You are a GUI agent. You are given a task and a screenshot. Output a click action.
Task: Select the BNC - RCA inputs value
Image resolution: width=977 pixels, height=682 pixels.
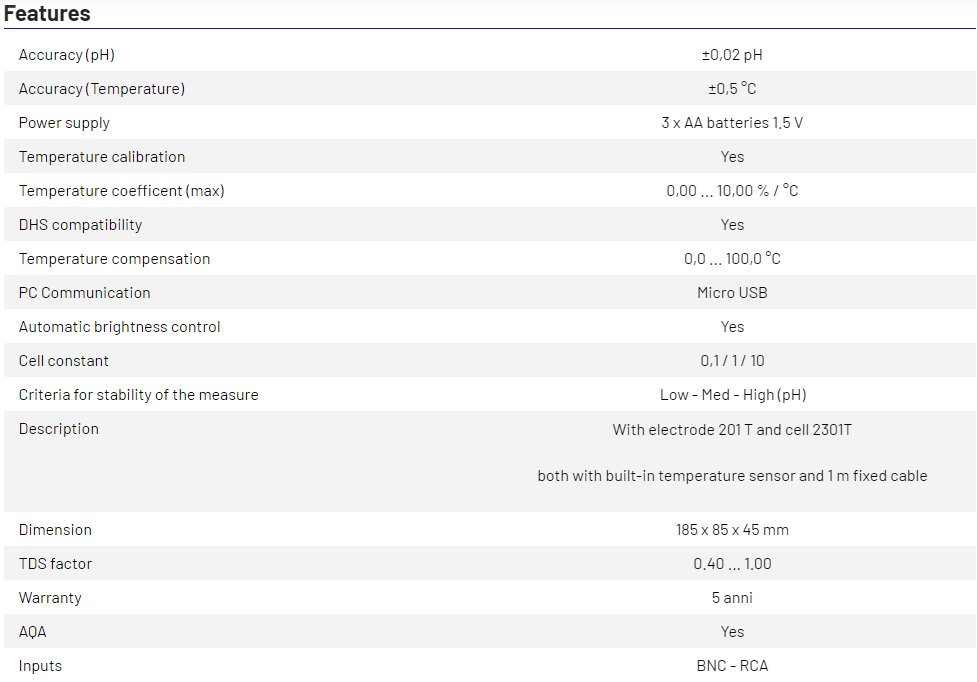[732, 666]
